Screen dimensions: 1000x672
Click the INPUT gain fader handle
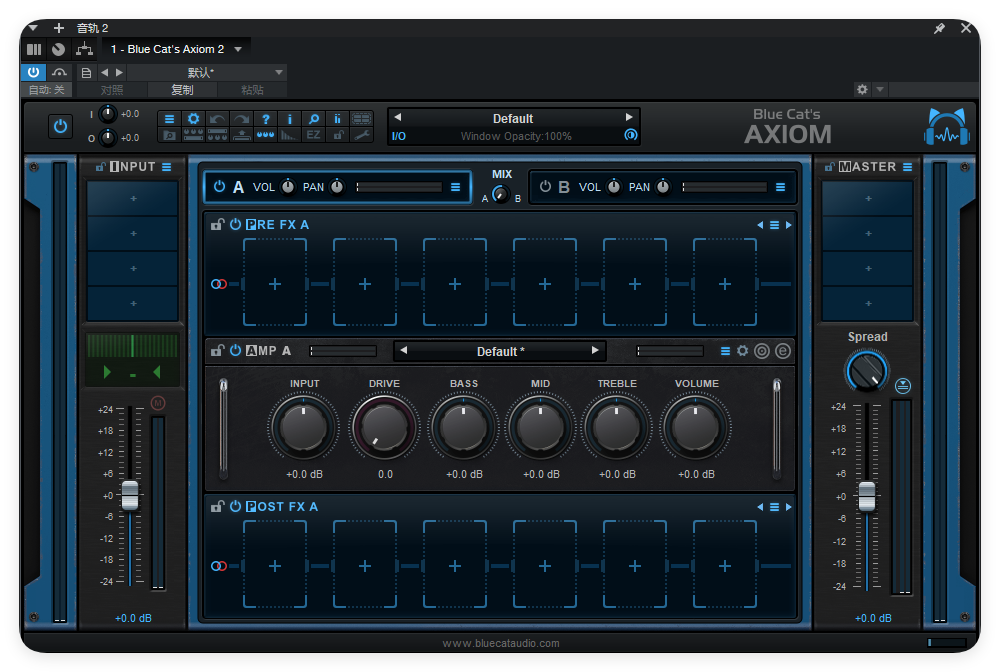(130, 495)
